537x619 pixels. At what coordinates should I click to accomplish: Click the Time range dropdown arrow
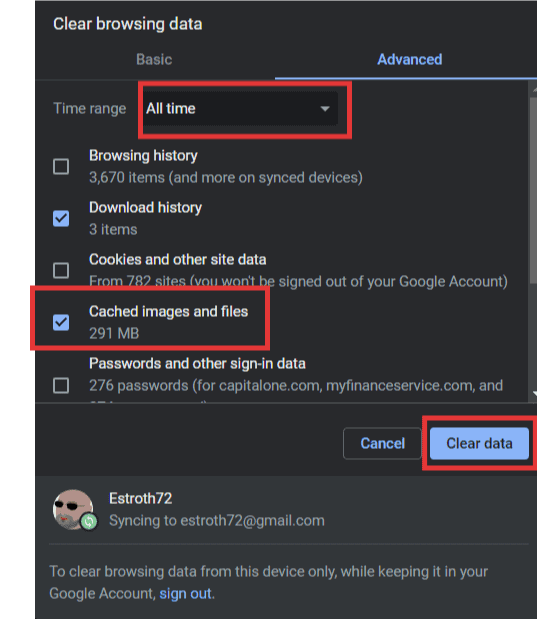325,109
